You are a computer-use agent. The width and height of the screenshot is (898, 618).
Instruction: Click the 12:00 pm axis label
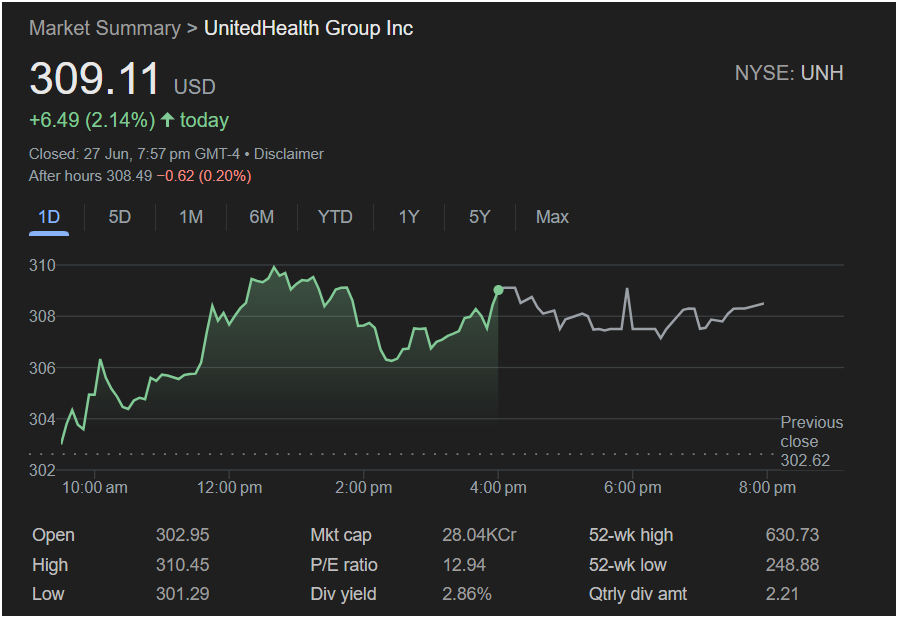[229, 487]
